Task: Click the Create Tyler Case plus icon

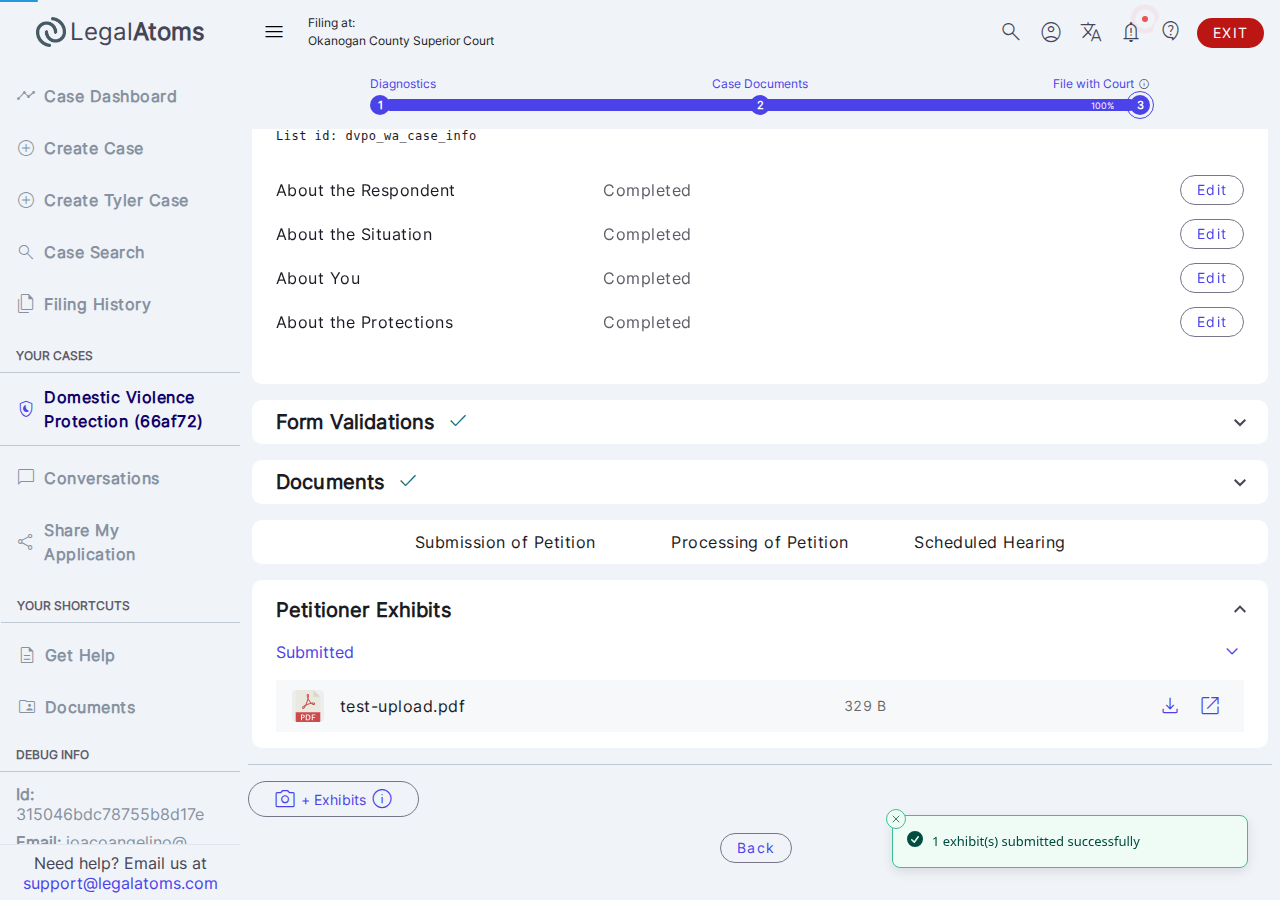Action: tap(26, 200)
